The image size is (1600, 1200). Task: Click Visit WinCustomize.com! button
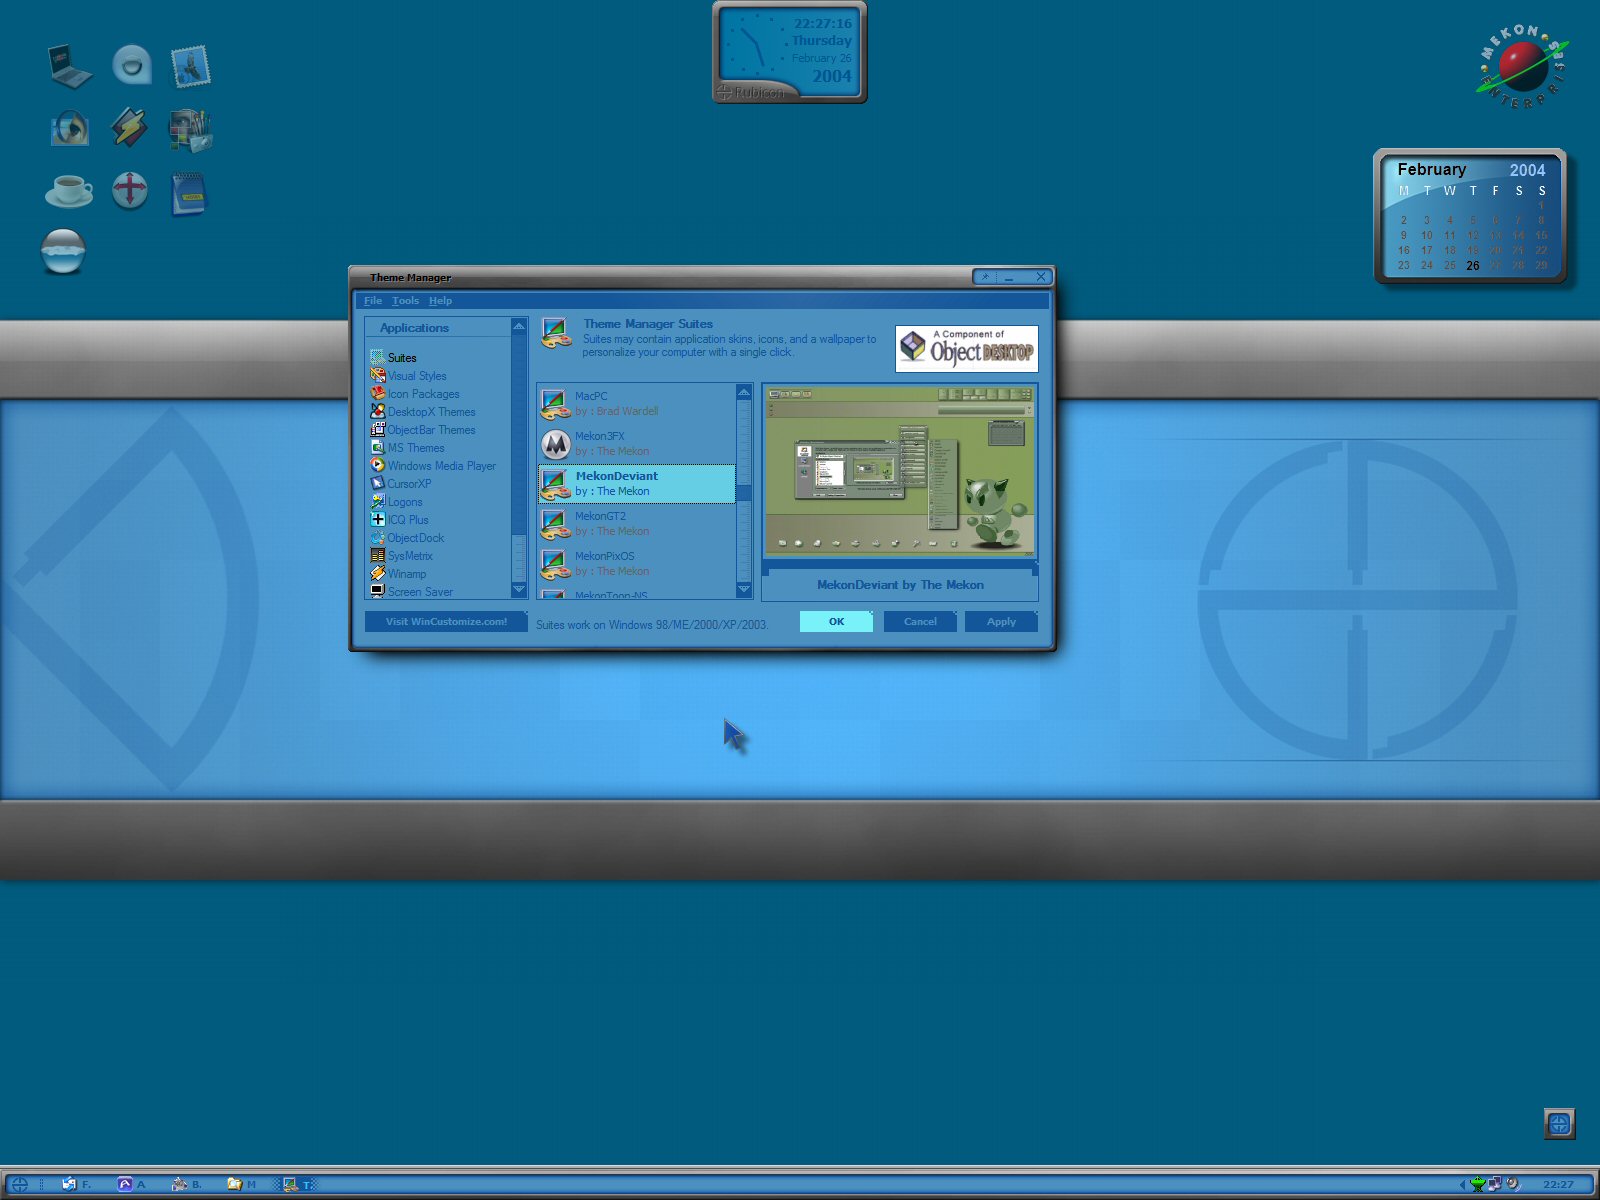(x=446, y=621)
